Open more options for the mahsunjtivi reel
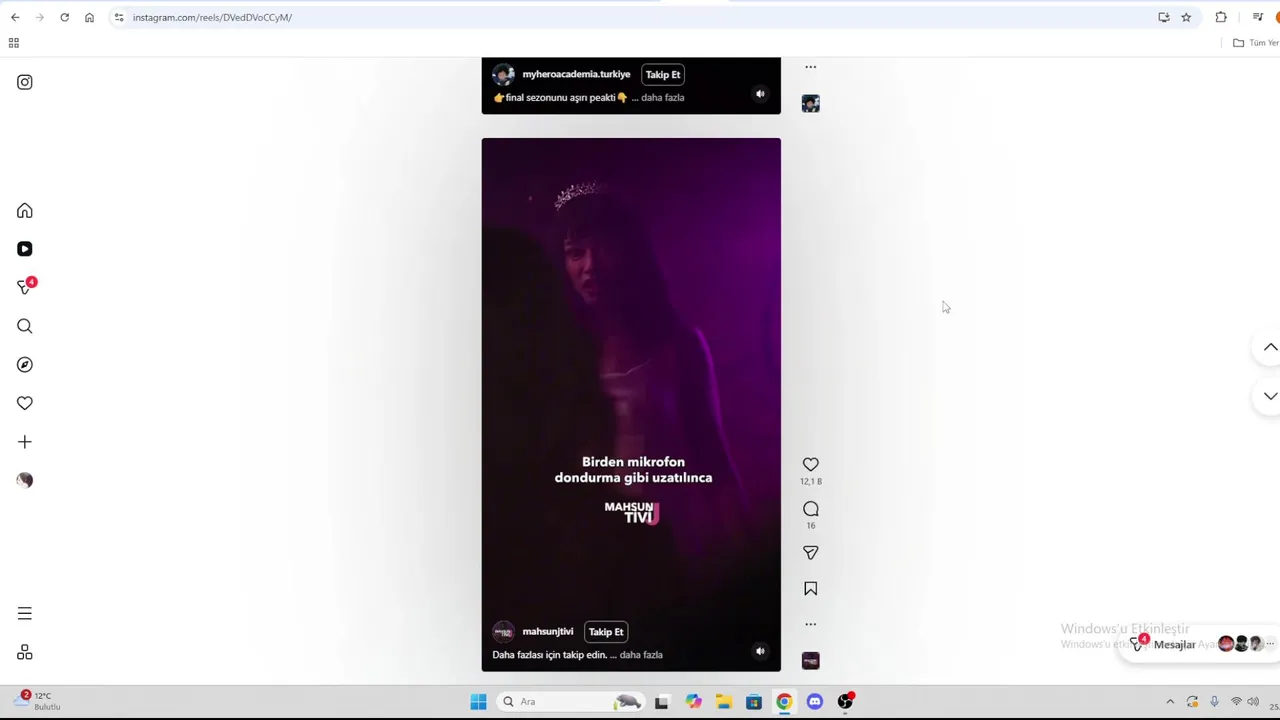Viewport: 1280px width, 720px height. point(810,624)
